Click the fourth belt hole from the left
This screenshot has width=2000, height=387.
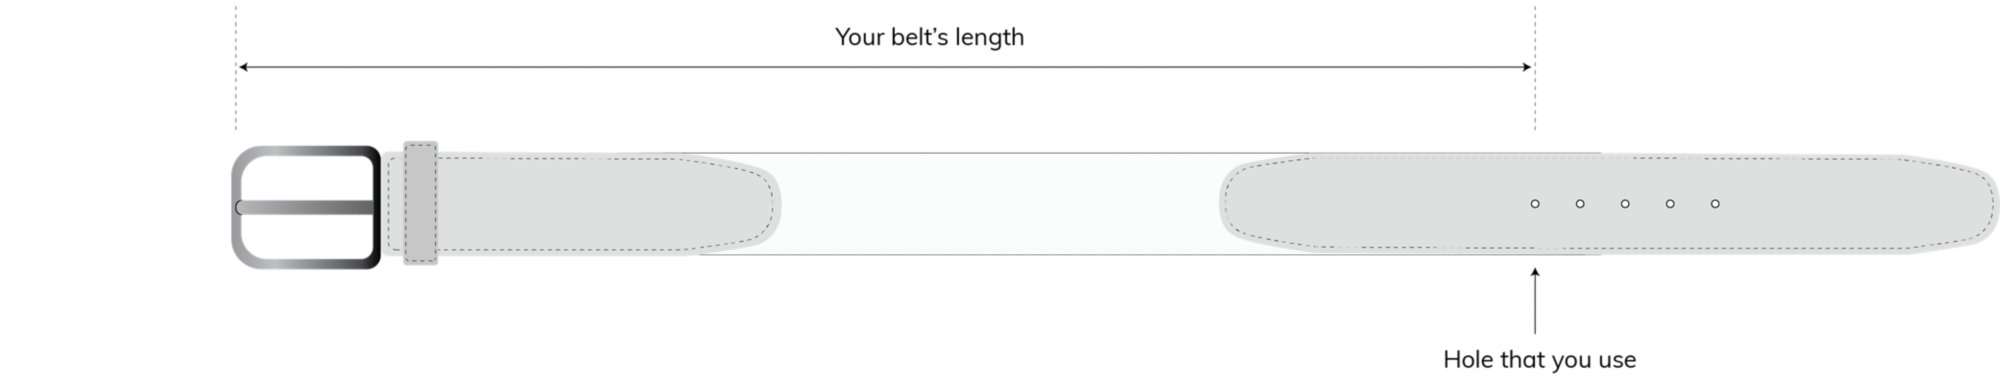tap(1670, 204)
